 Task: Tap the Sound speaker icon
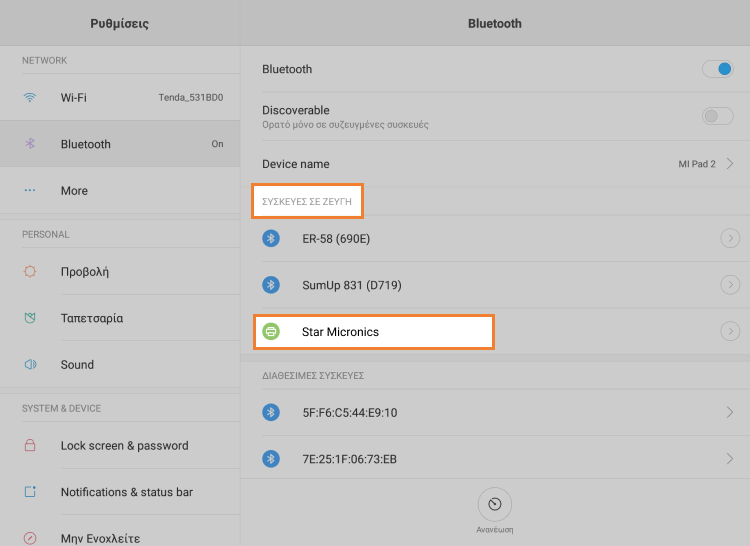30,365
